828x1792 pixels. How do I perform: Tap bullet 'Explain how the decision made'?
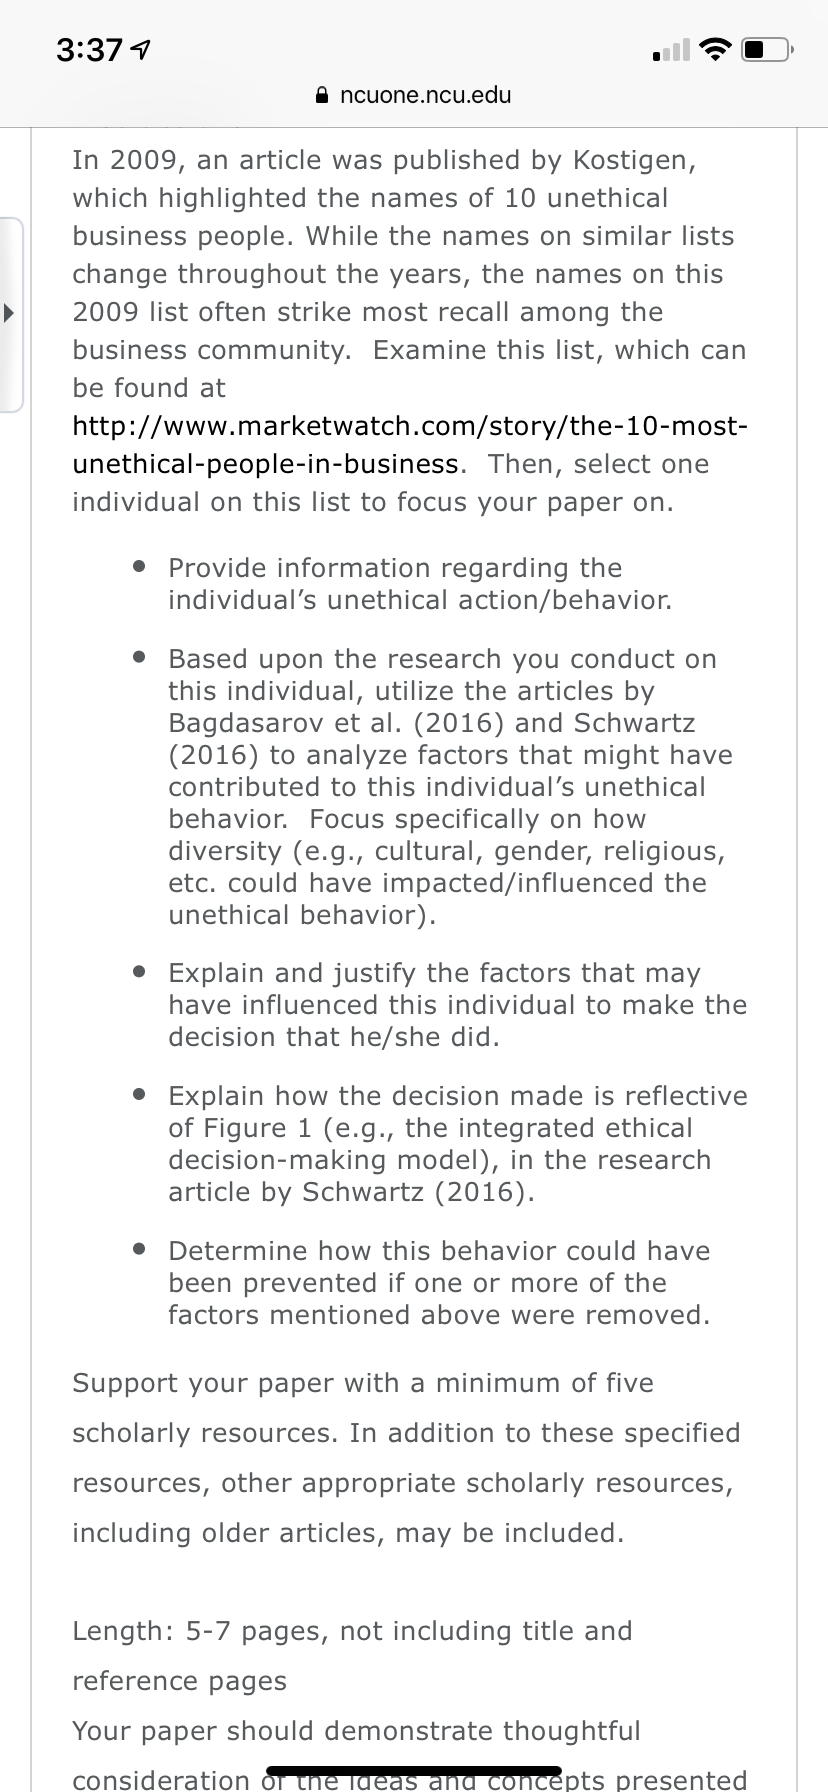coord(458,1144)
